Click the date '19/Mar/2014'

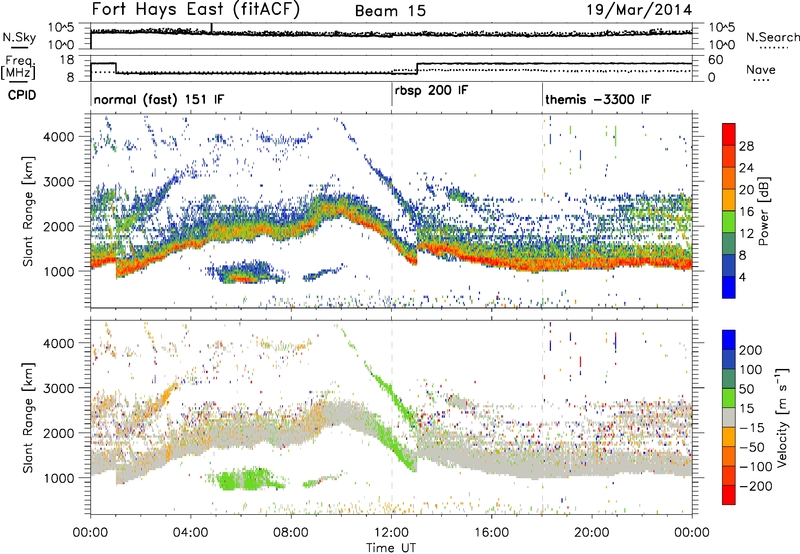[639, 10]
